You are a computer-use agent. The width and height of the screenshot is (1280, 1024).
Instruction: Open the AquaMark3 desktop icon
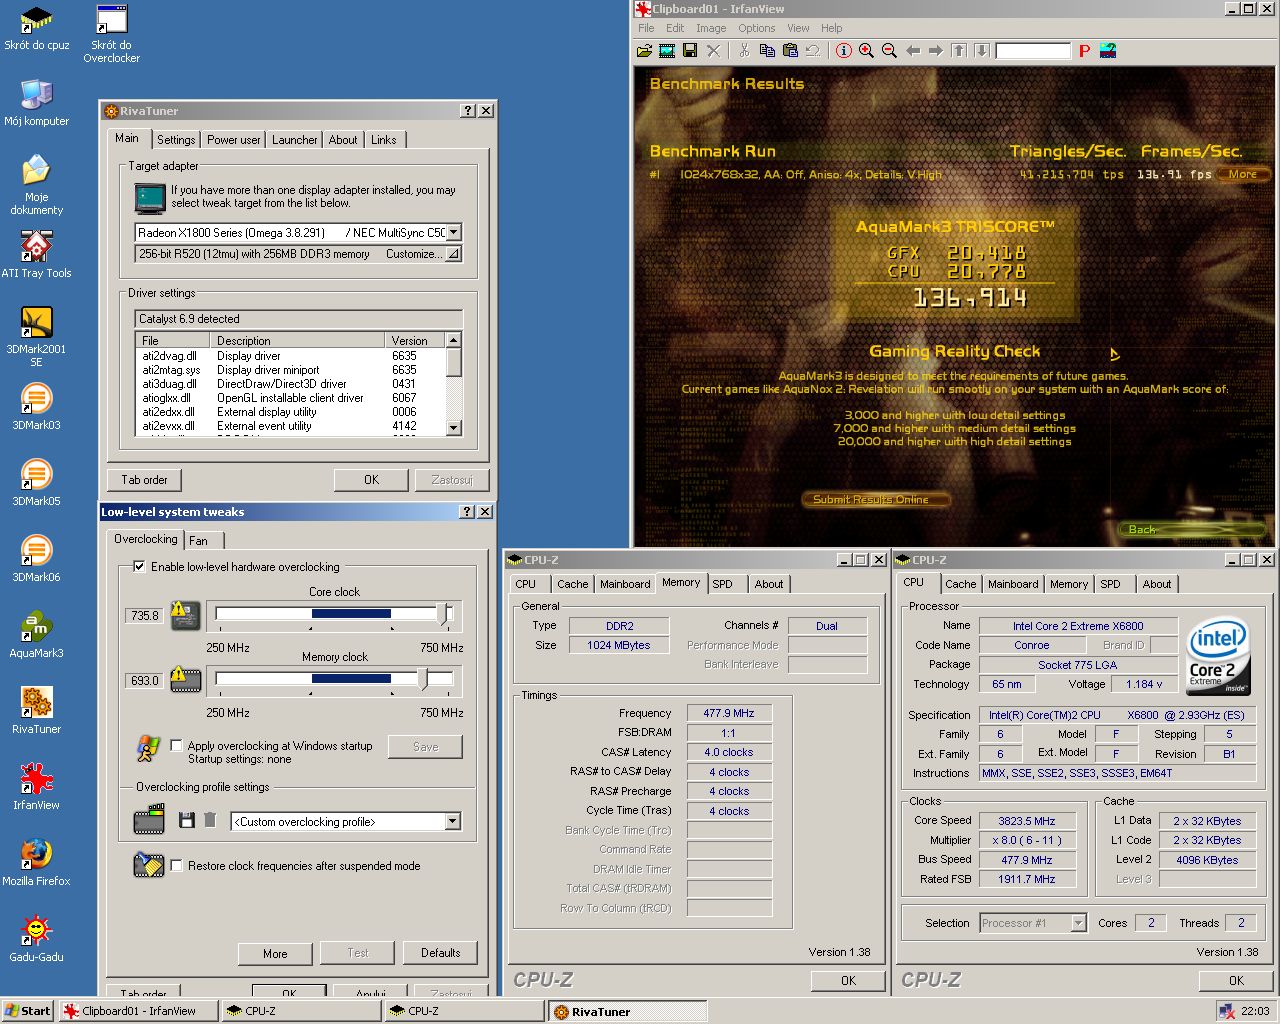pyautogui.click(x=37, y=635)
